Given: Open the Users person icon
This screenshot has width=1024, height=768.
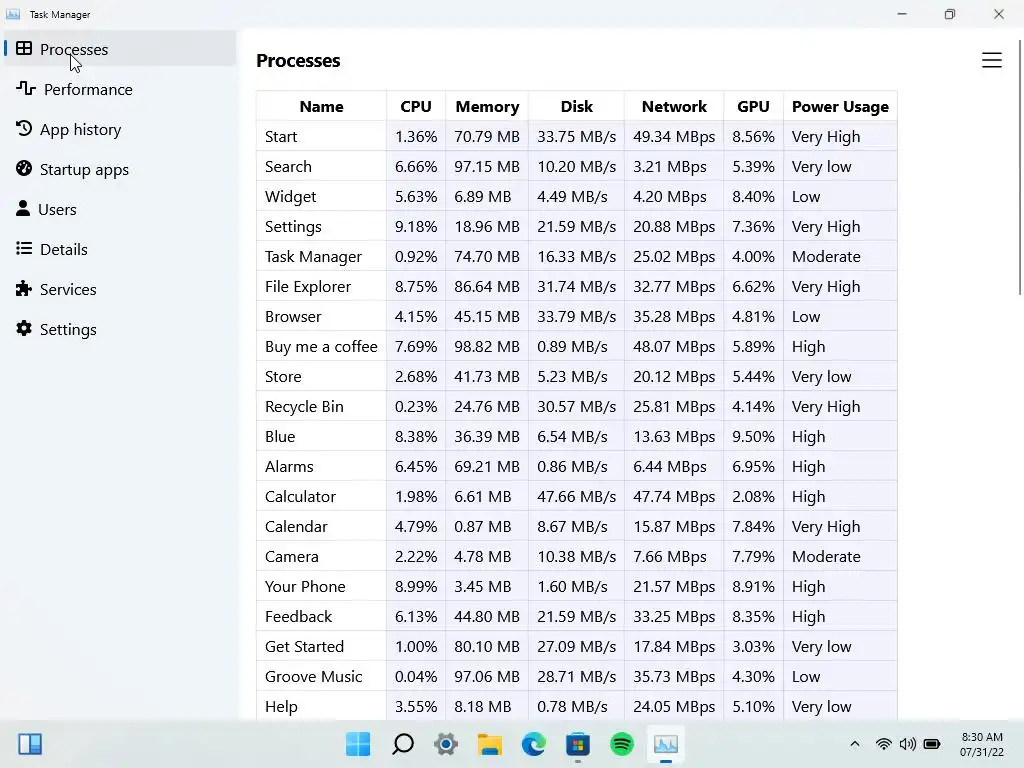Looking at the screenshot, I should click(23, 209).
